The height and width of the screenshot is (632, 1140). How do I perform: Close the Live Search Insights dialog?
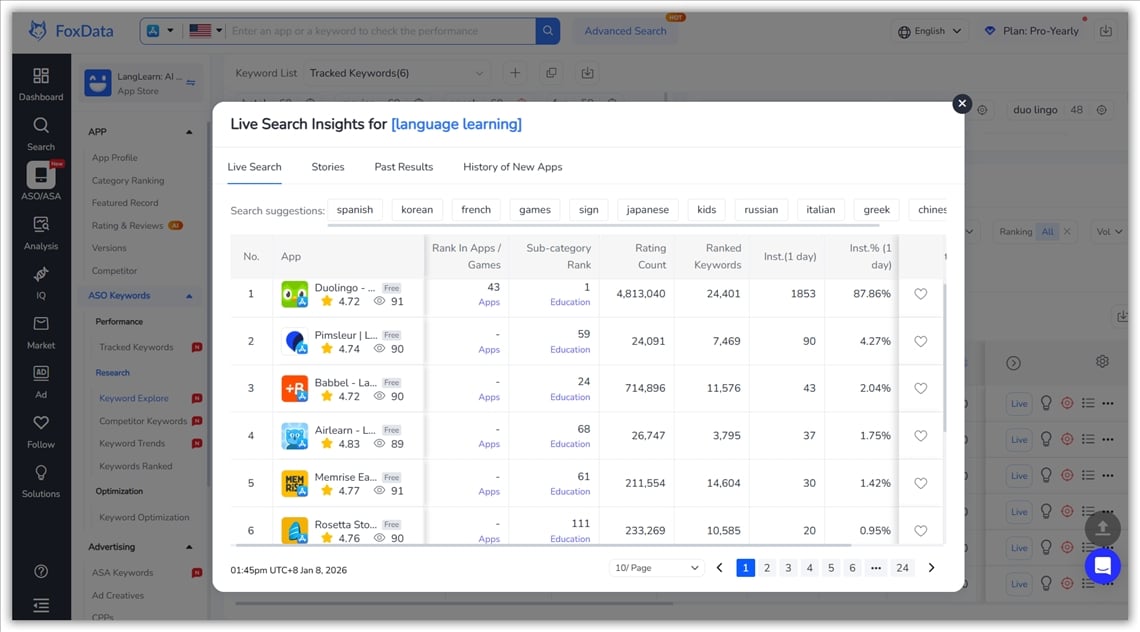click(961, 103)
